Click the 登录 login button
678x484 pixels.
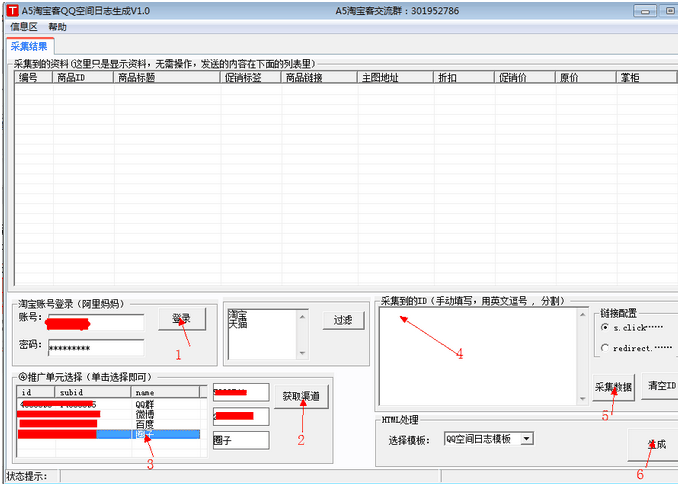pos(182,319)
